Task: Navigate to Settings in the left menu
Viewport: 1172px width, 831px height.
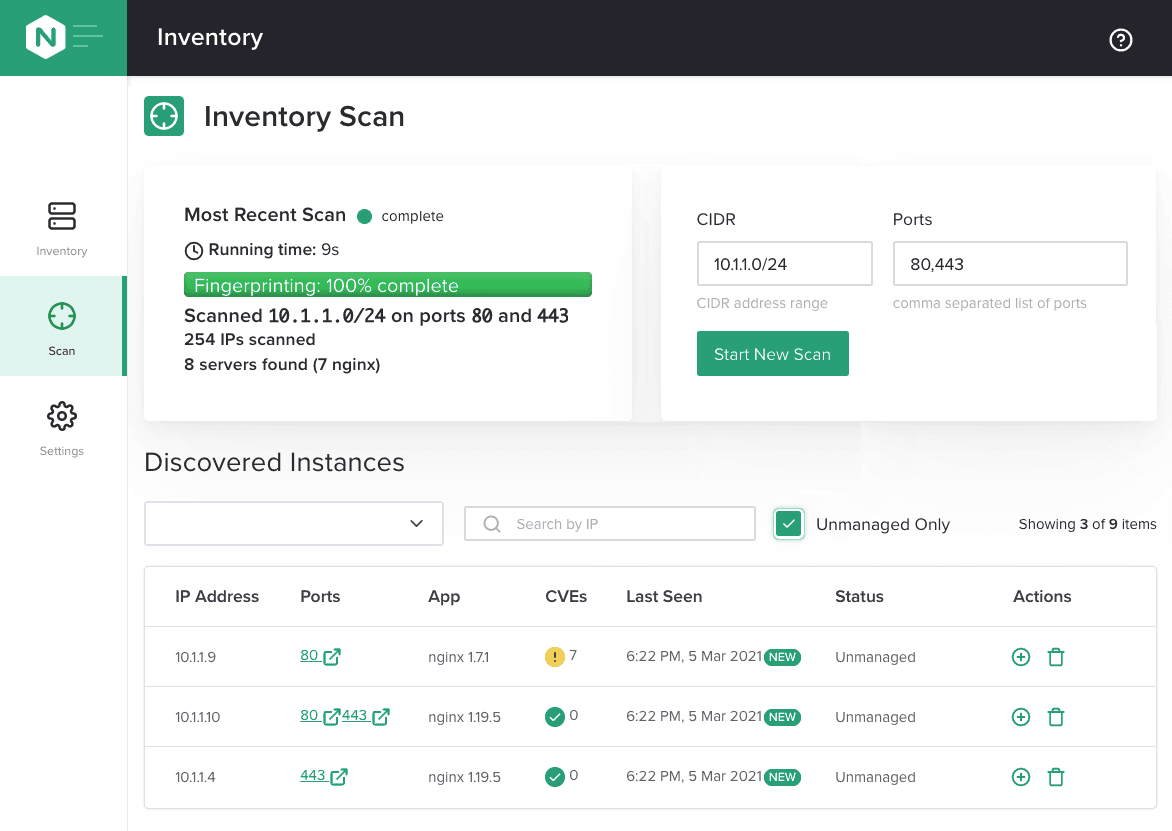Action: click(x=61, y=451)
